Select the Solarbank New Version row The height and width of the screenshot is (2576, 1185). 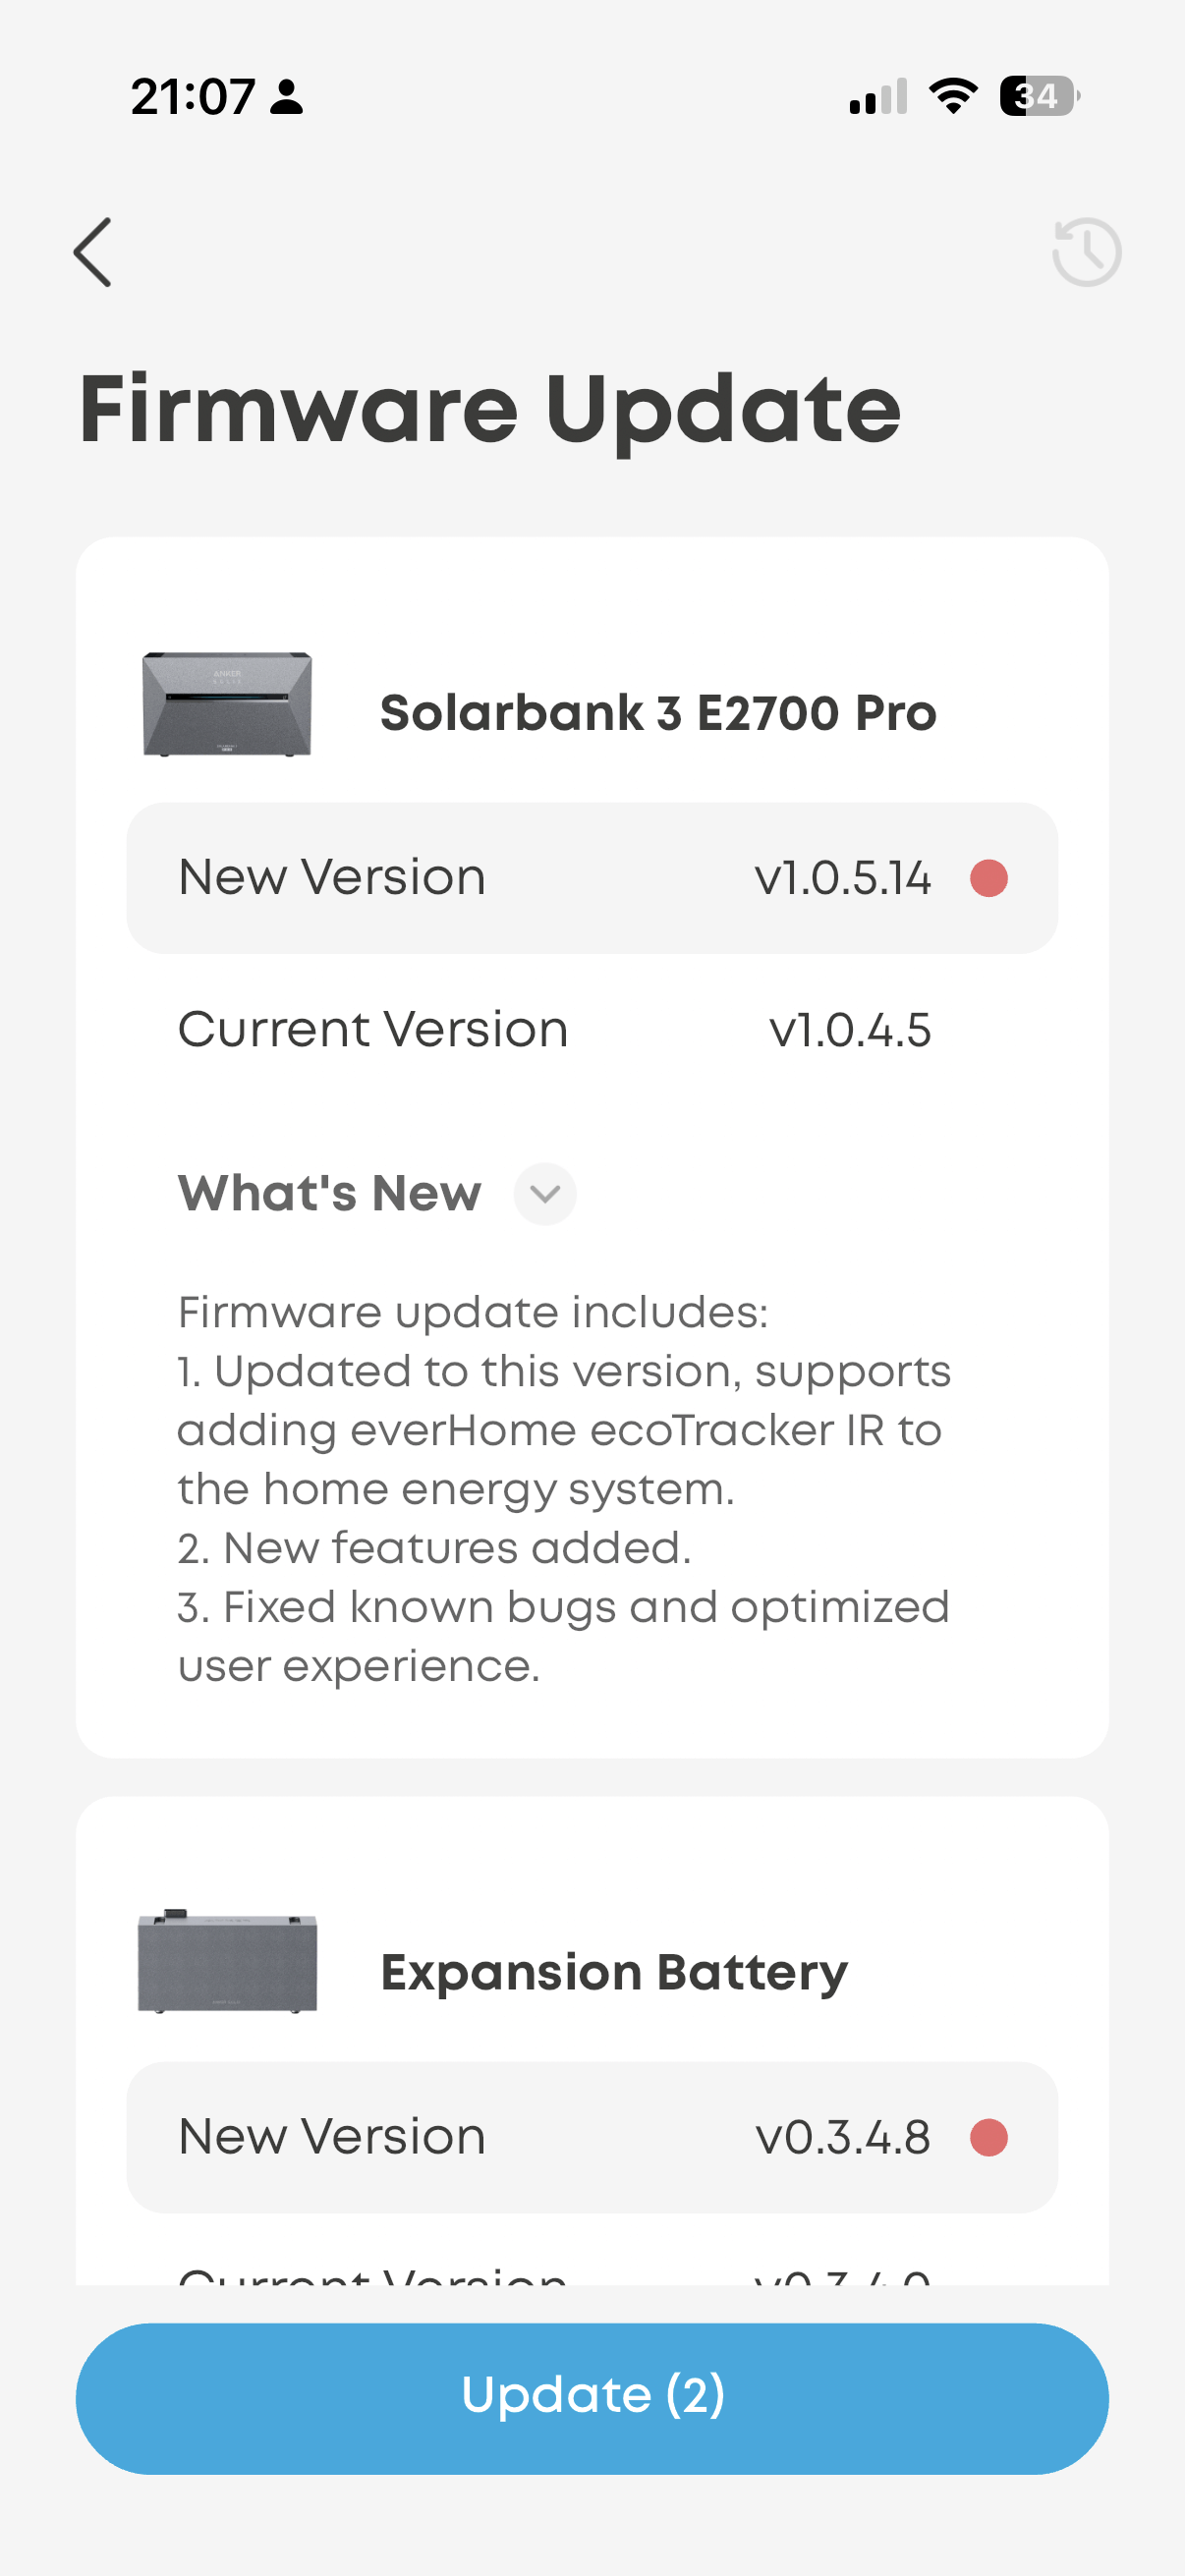click(592, 878)
